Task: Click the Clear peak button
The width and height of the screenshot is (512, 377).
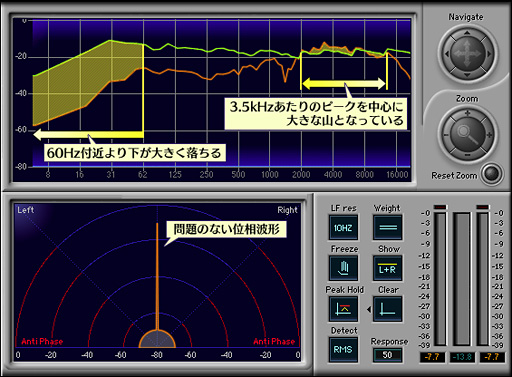Action: tap(387, 309)
